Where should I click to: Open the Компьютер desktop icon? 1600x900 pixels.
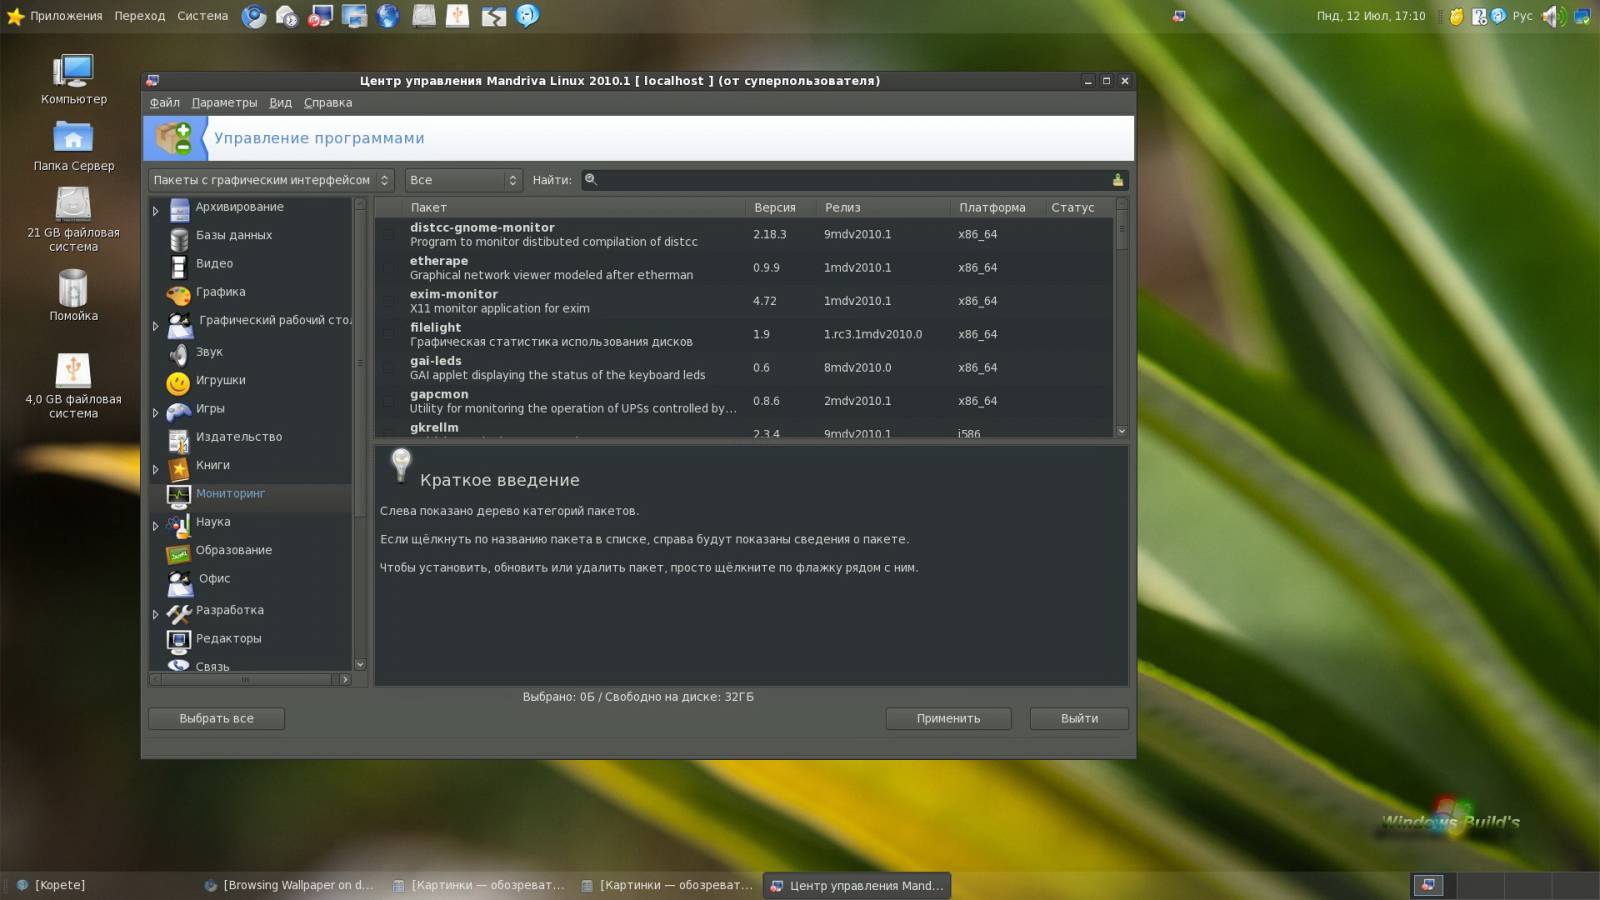point(73,72)
